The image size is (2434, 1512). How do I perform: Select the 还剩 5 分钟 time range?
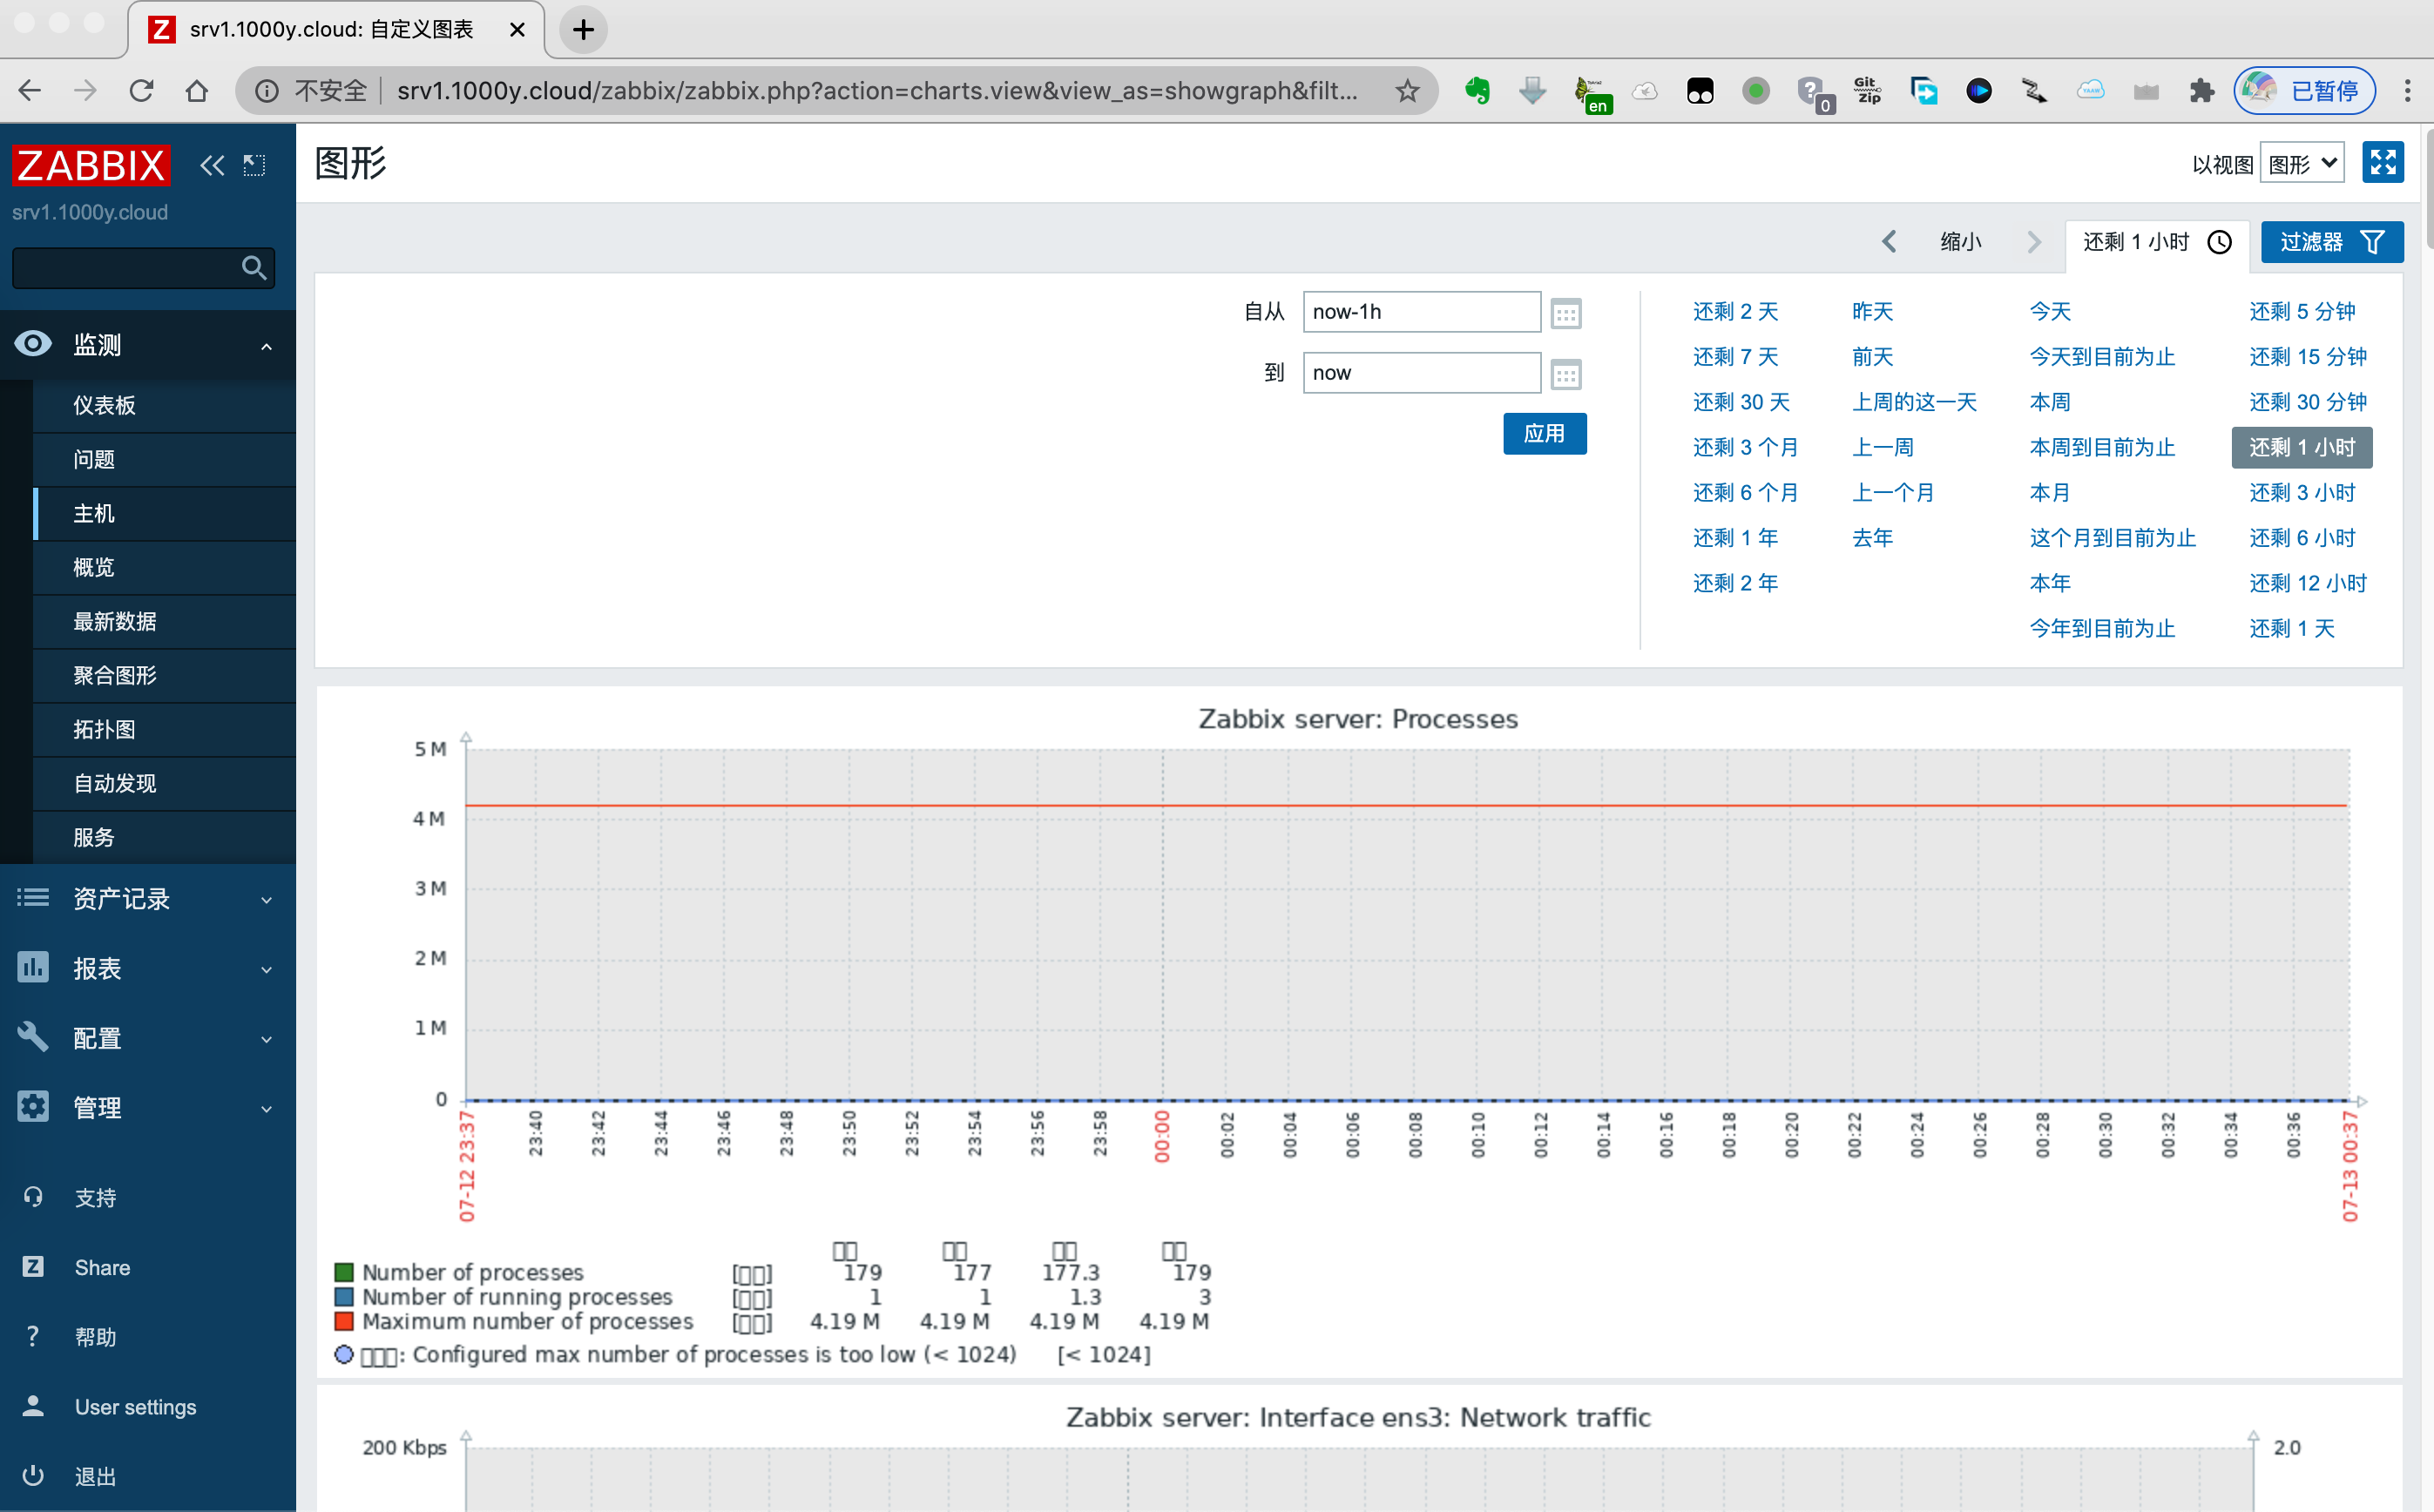[2302, 311]
